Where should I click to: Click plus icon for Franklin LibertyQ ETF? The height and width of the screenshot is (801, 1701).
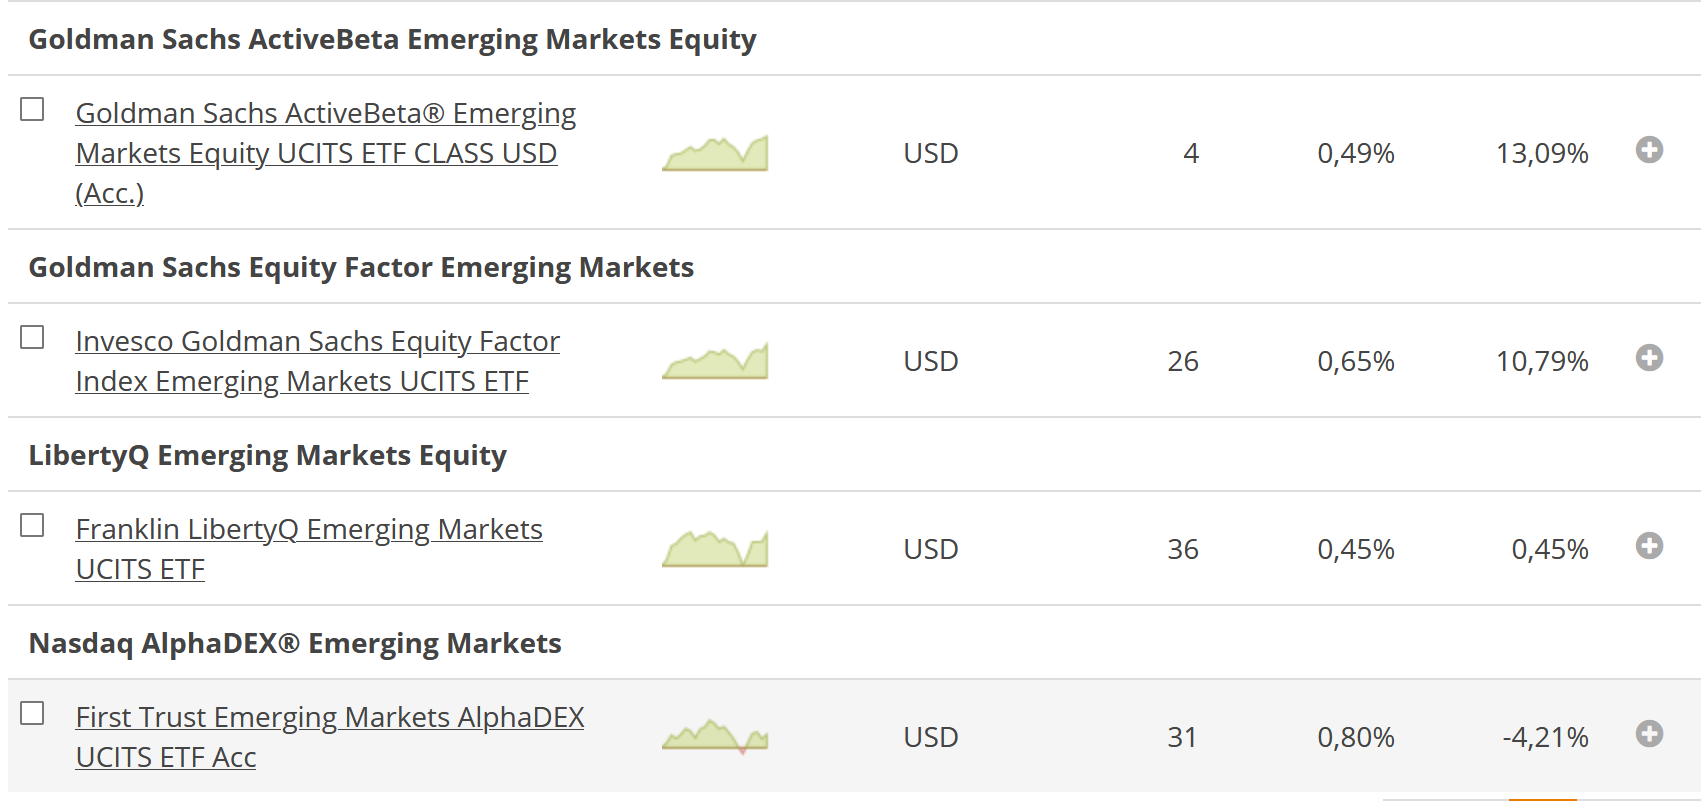(1649, 546)
